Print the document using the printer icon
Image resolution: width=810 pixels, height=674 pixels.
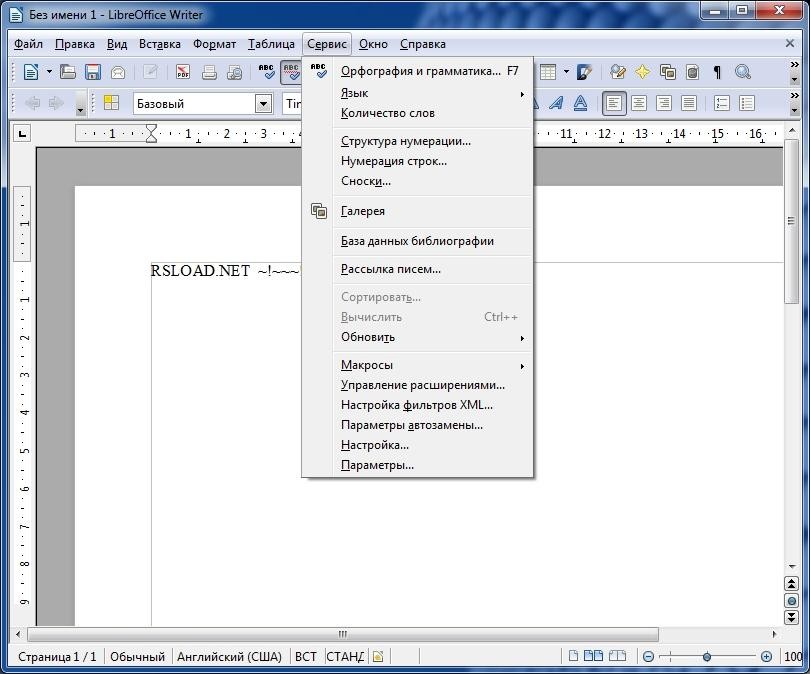(209, 72)
